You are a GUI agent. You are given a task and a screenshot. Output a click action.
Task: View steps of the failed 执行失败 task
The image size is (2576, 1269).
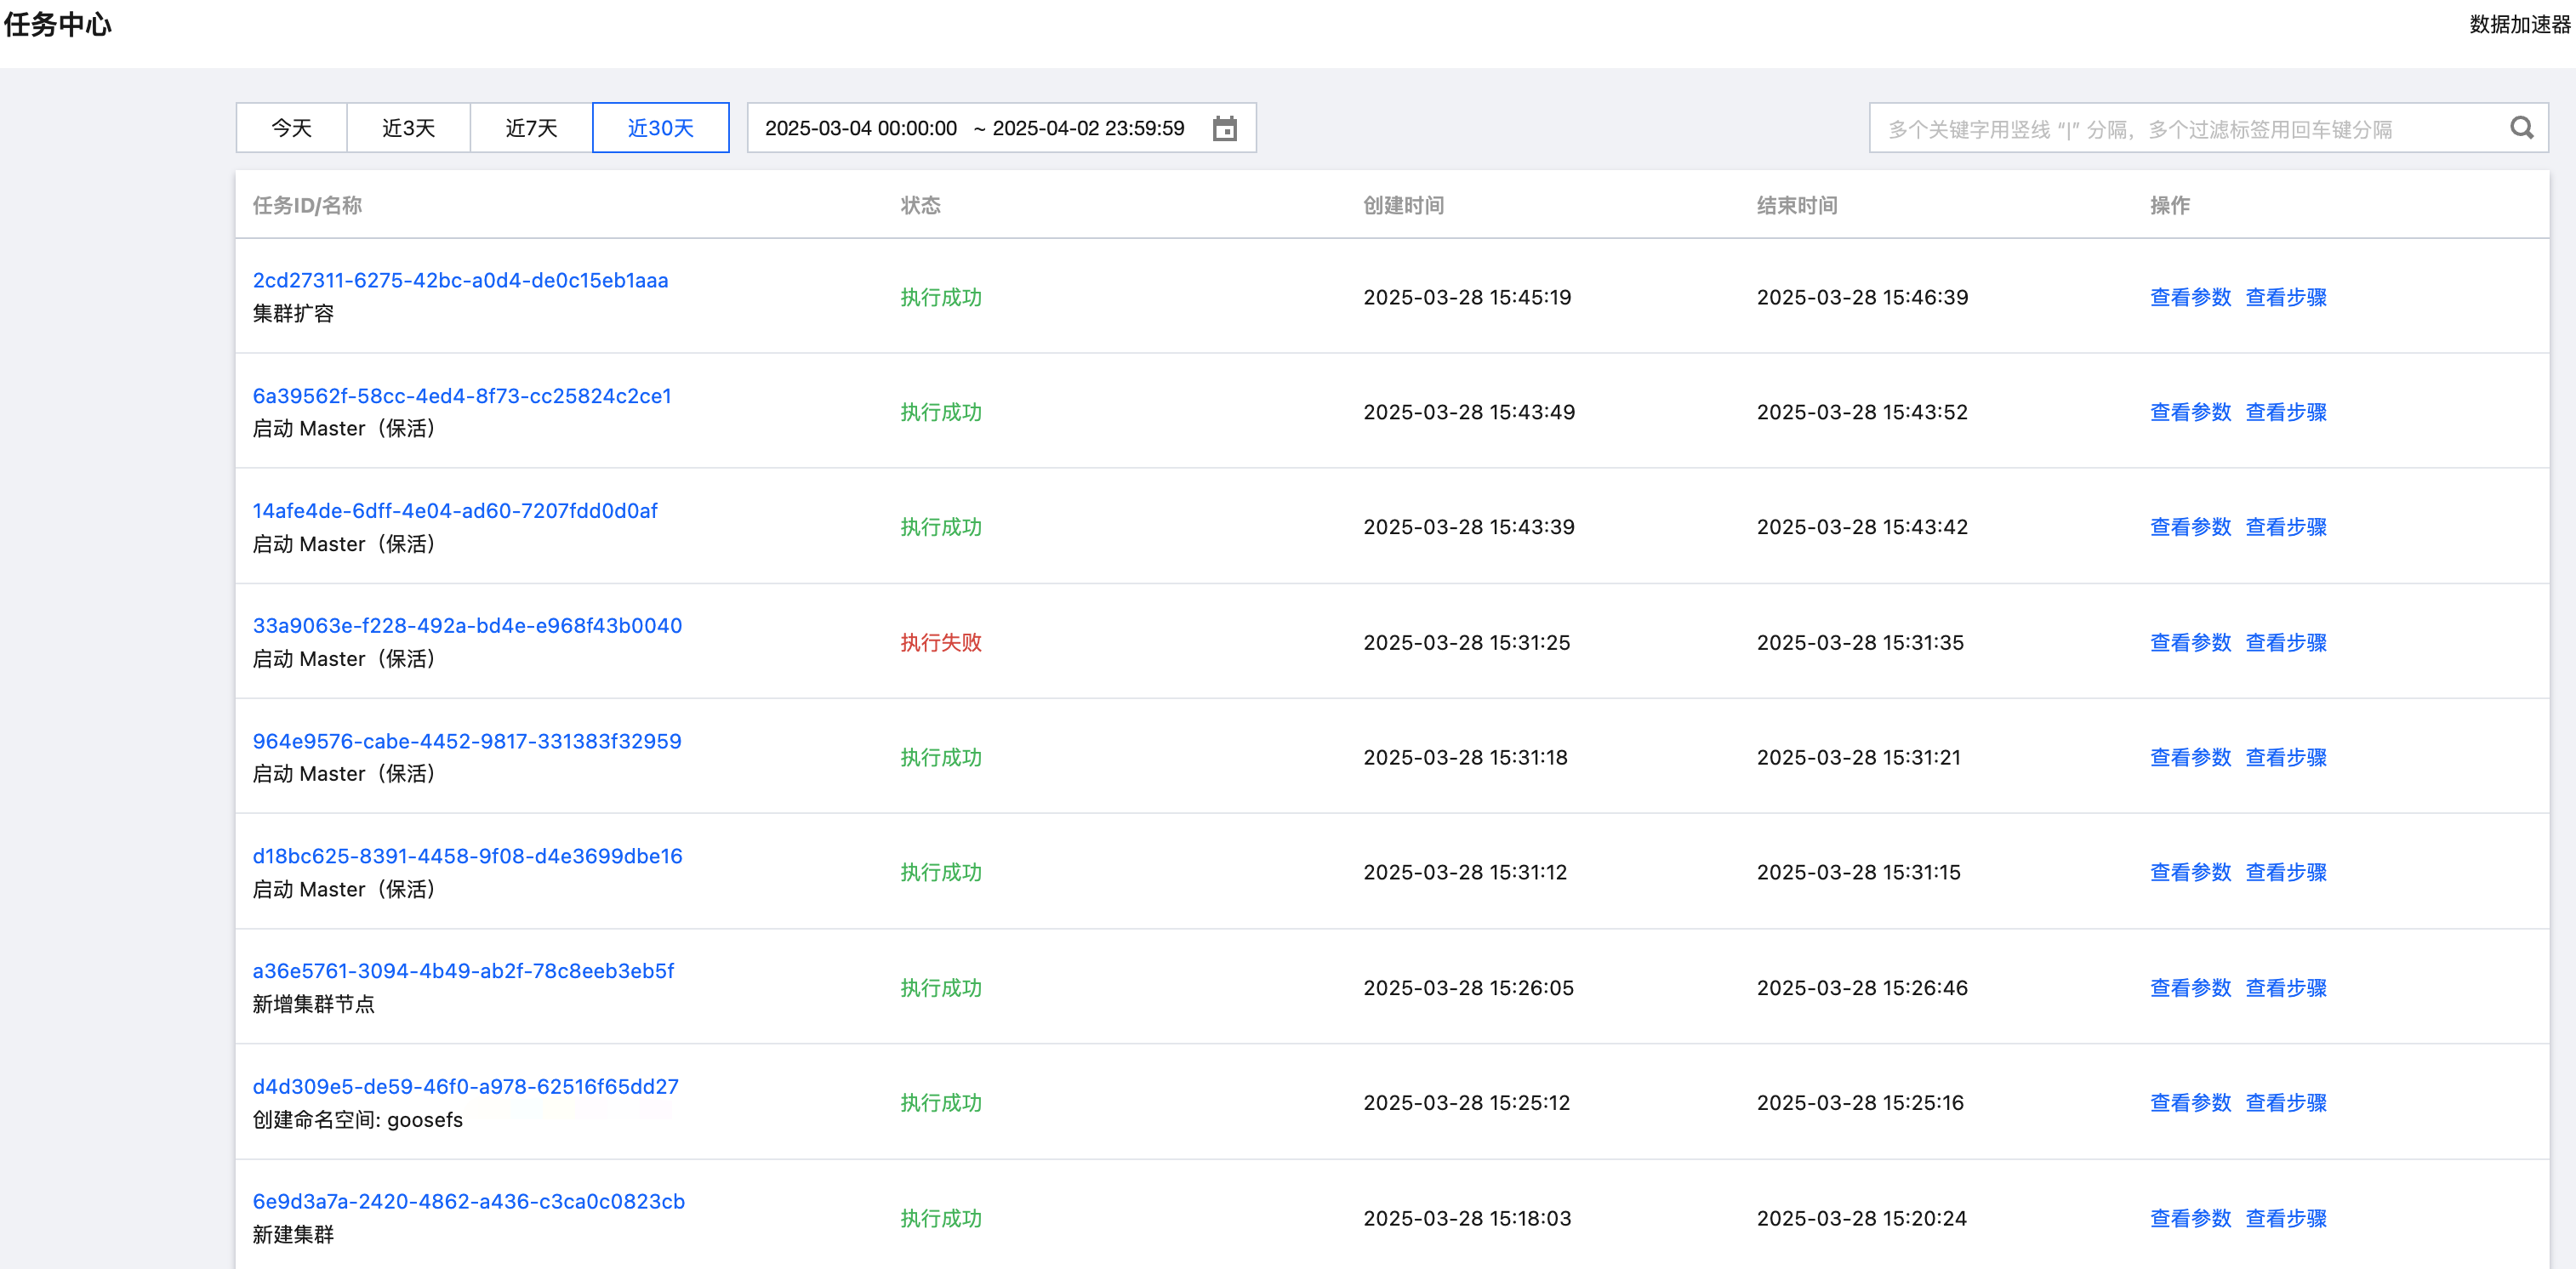2285,642
